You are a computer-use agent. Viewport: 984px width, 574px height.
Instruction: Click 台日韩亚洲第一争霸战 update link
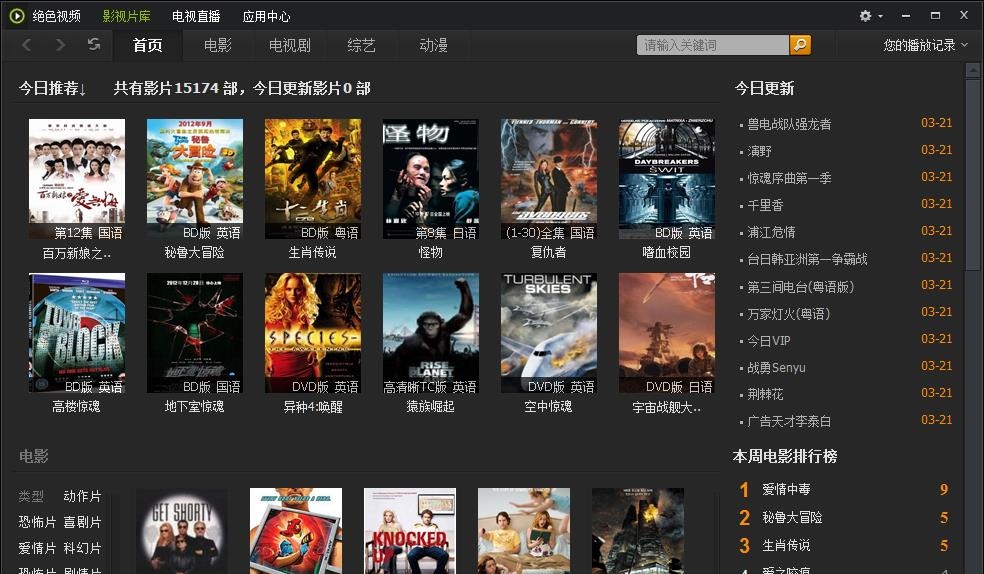click(807, 259)
